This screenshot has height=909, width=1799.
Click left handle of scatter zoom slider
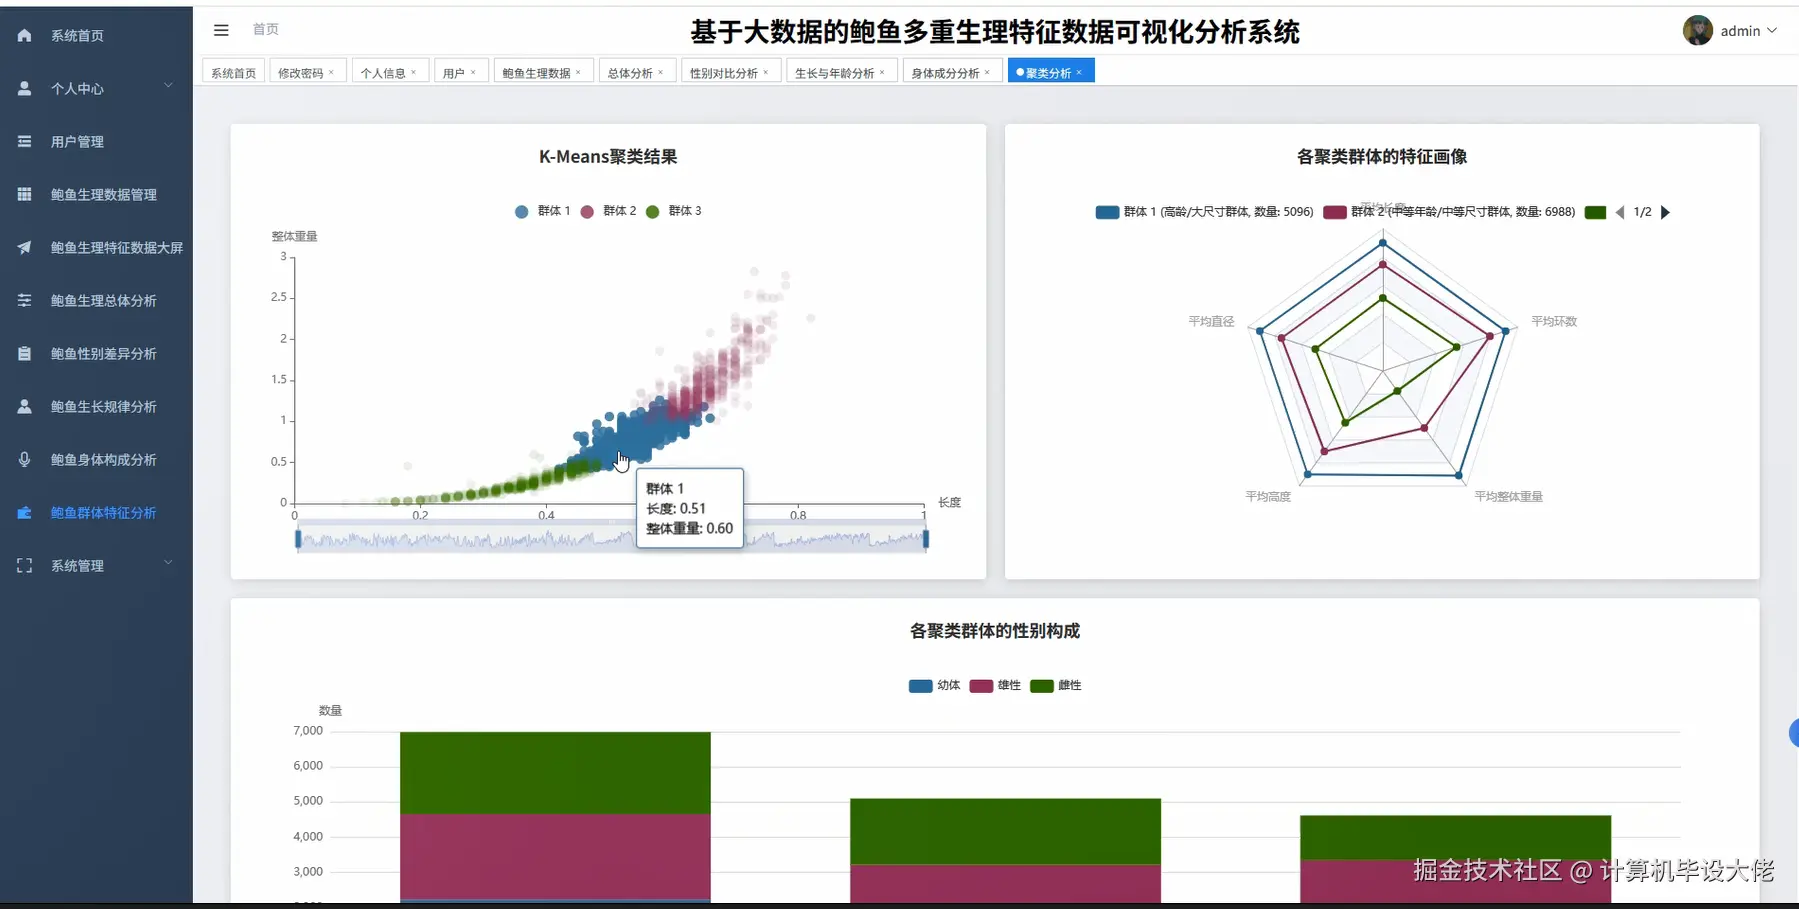coord(298,539)
